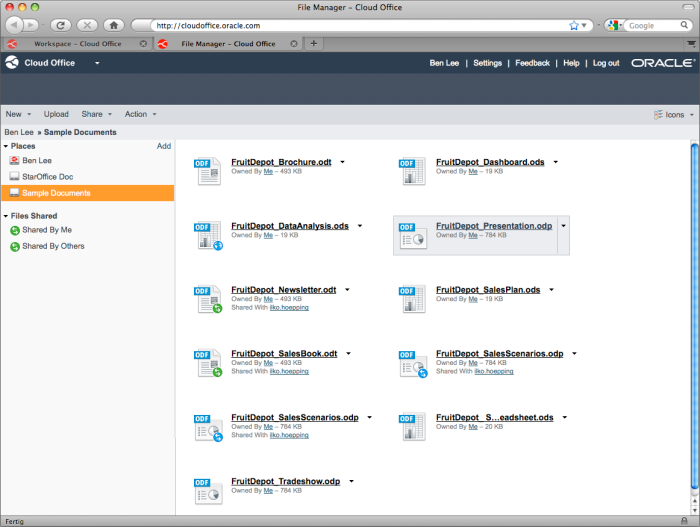Open the FruitDepot_SalesBook.odt file icon
The width and height of the screenshot is (700, 527).
click(208, 363)
